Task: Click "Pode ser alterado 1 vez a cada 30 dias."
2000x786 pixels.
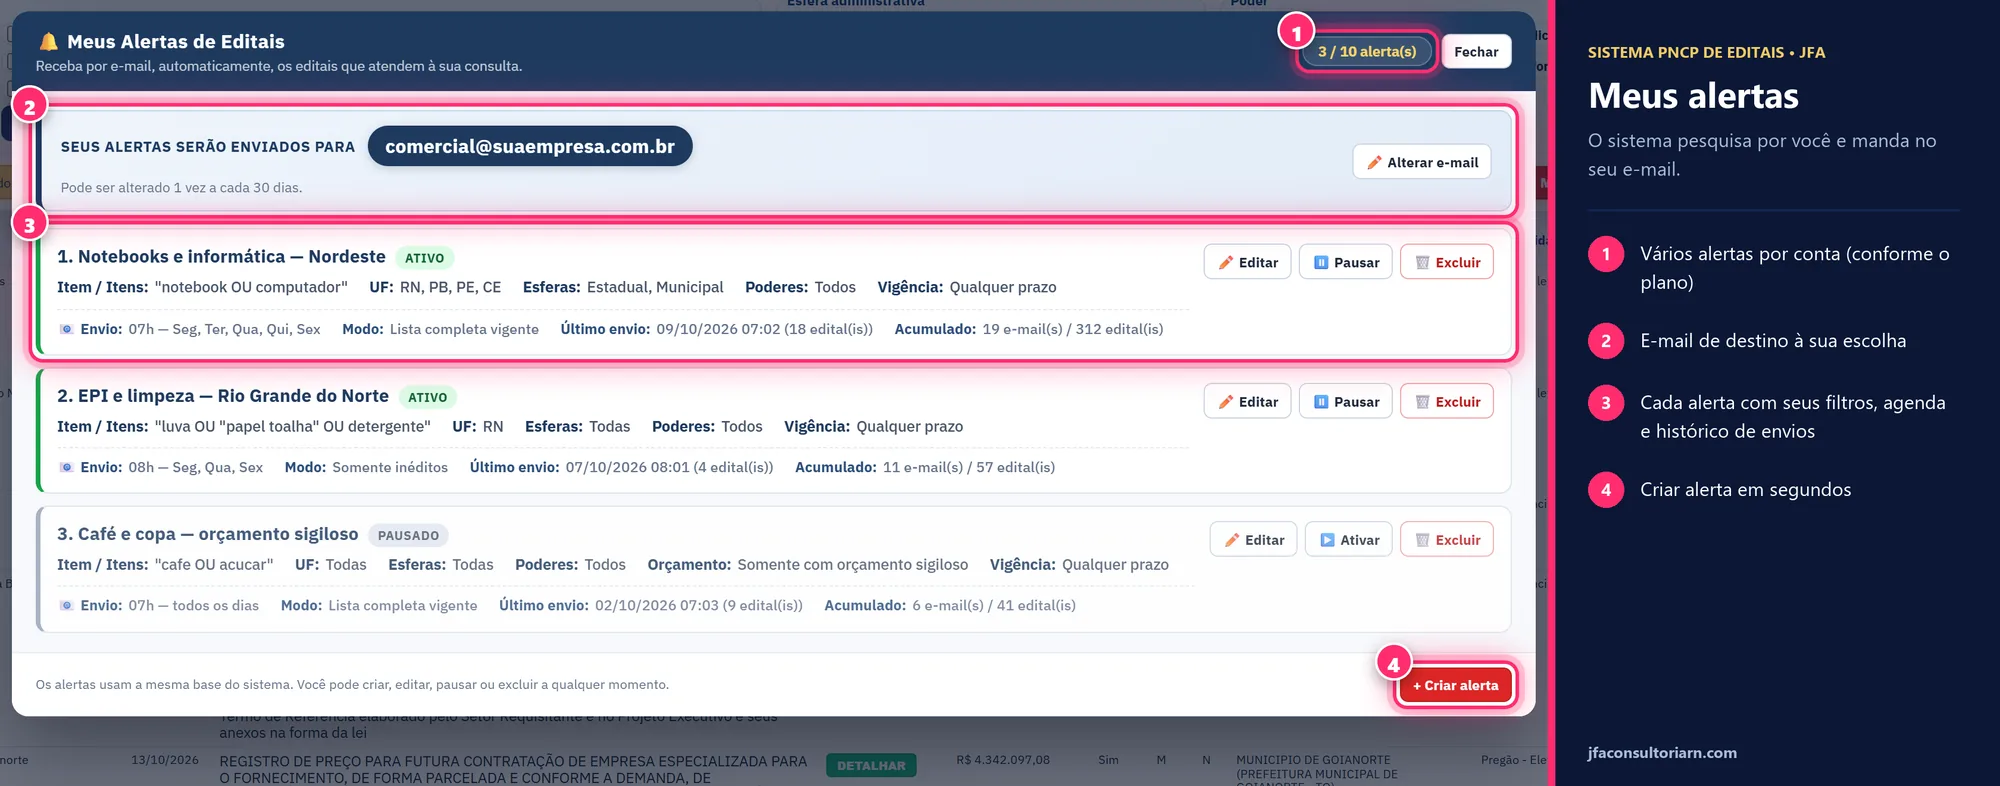Action: pos(181,188)
